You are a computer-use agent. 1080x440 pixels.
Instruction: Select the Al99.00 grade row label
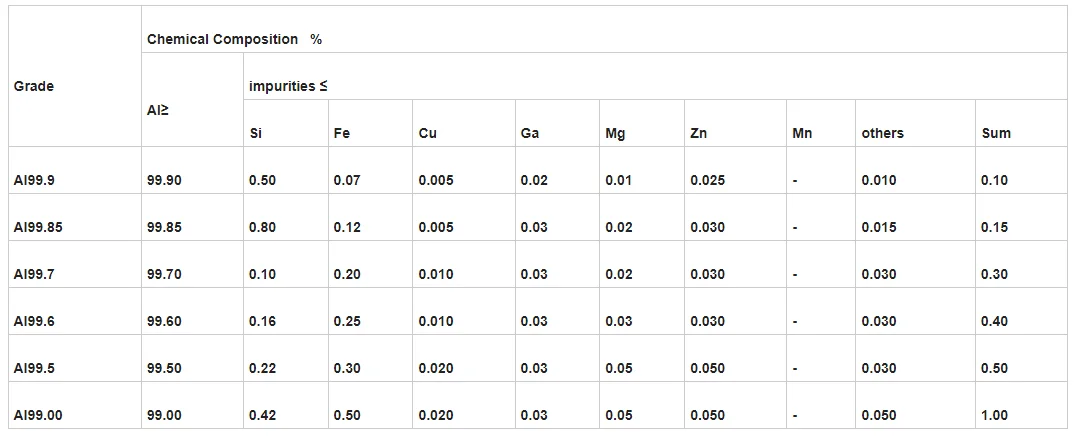click(38, 415)
